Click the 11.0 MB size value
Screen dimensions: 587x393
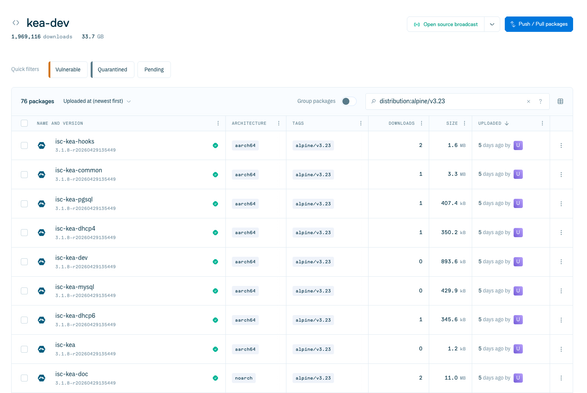(x=455, y=378)
